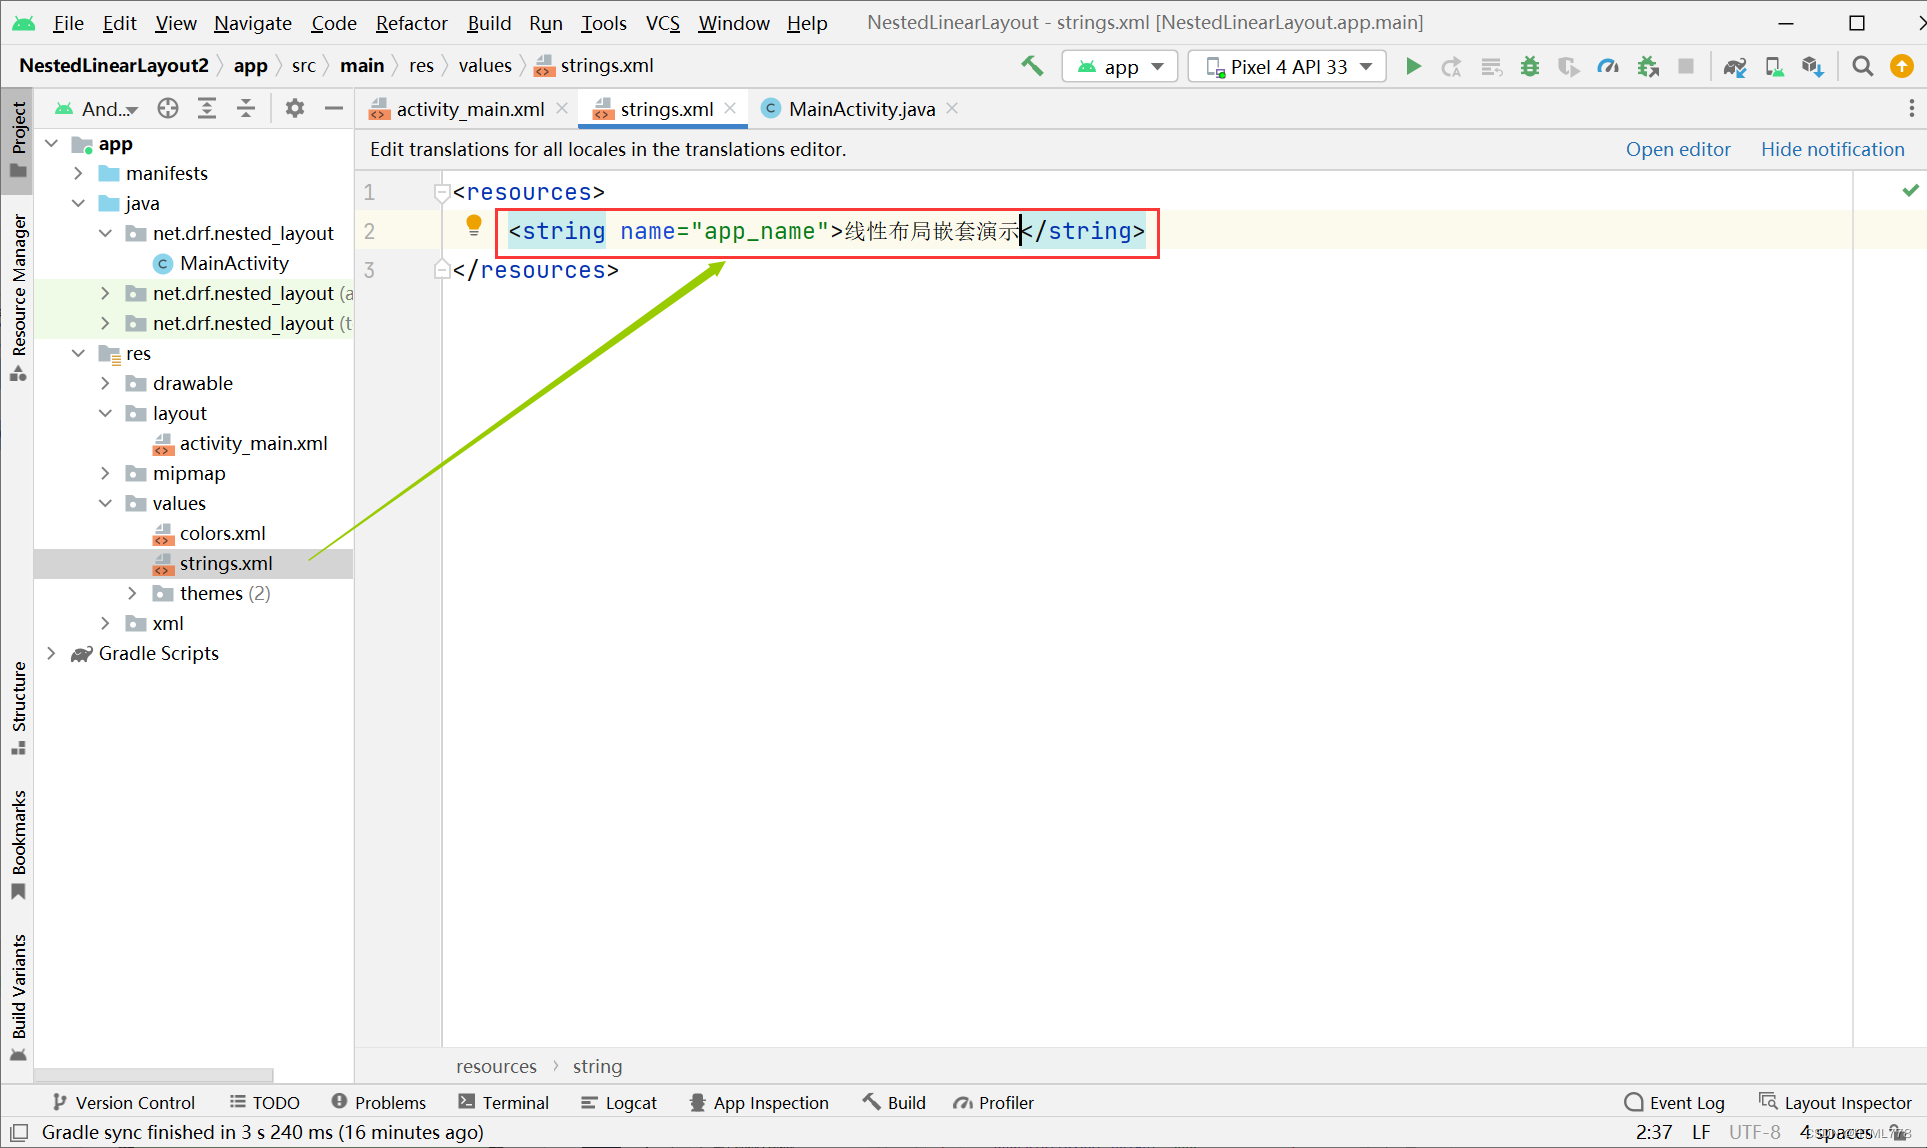Viewport: 1927px width, 1148px height.
Task: Open the Pixel 4 API 33 device dropdown
Action: point(1287,66)
